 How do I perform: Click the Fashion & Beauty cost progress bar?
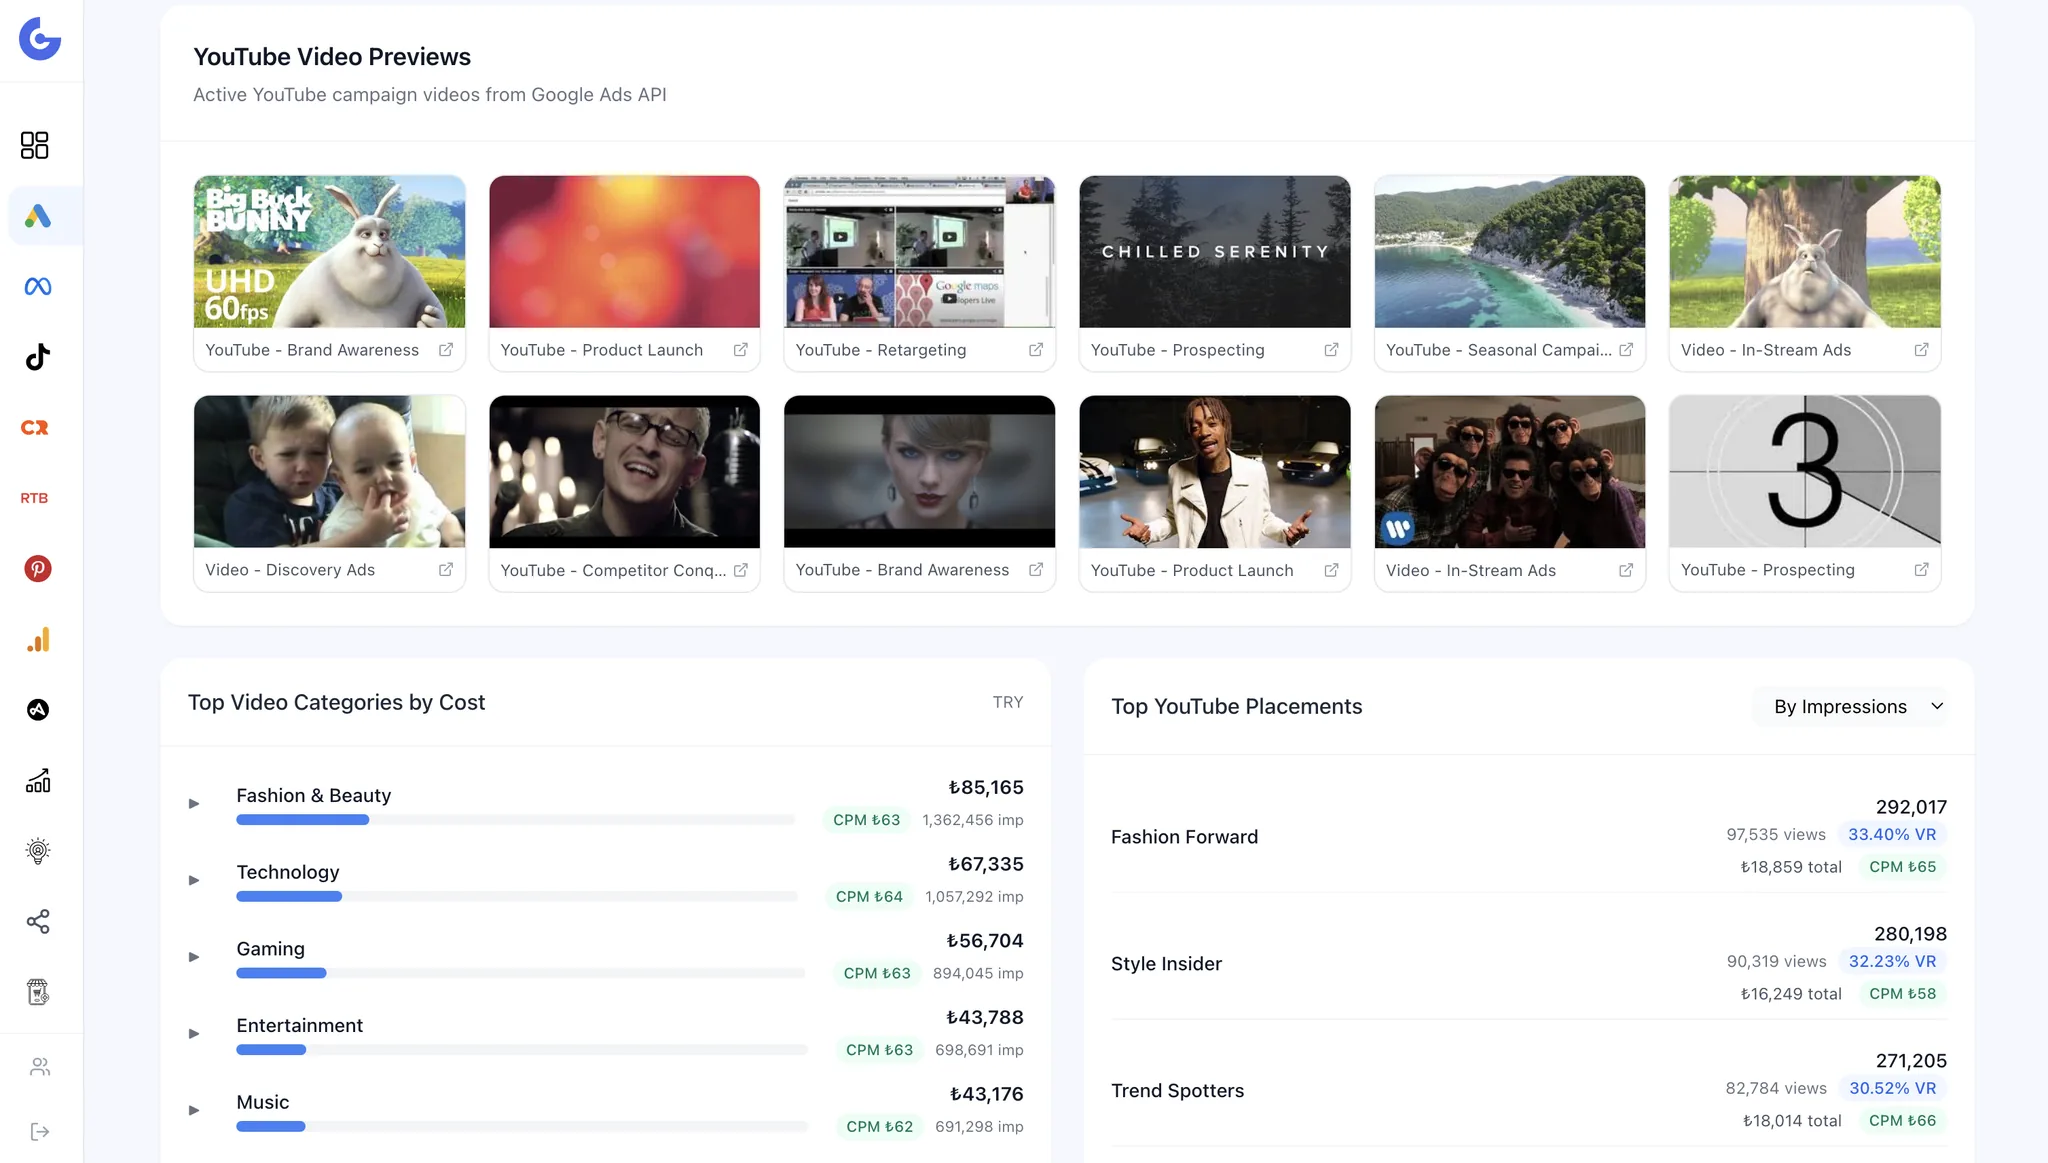click(515, 820)
